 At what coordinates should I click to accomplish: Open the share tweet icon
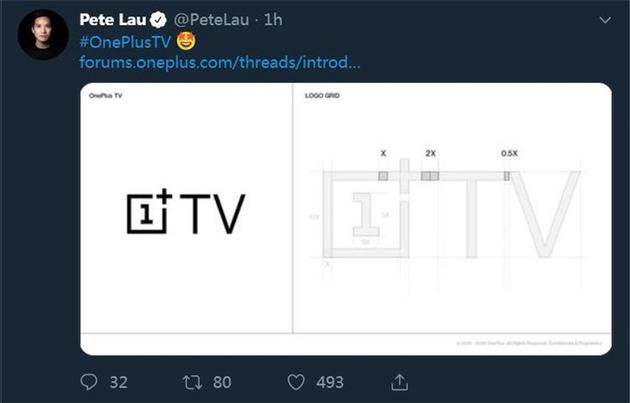[x=399, y=381]
